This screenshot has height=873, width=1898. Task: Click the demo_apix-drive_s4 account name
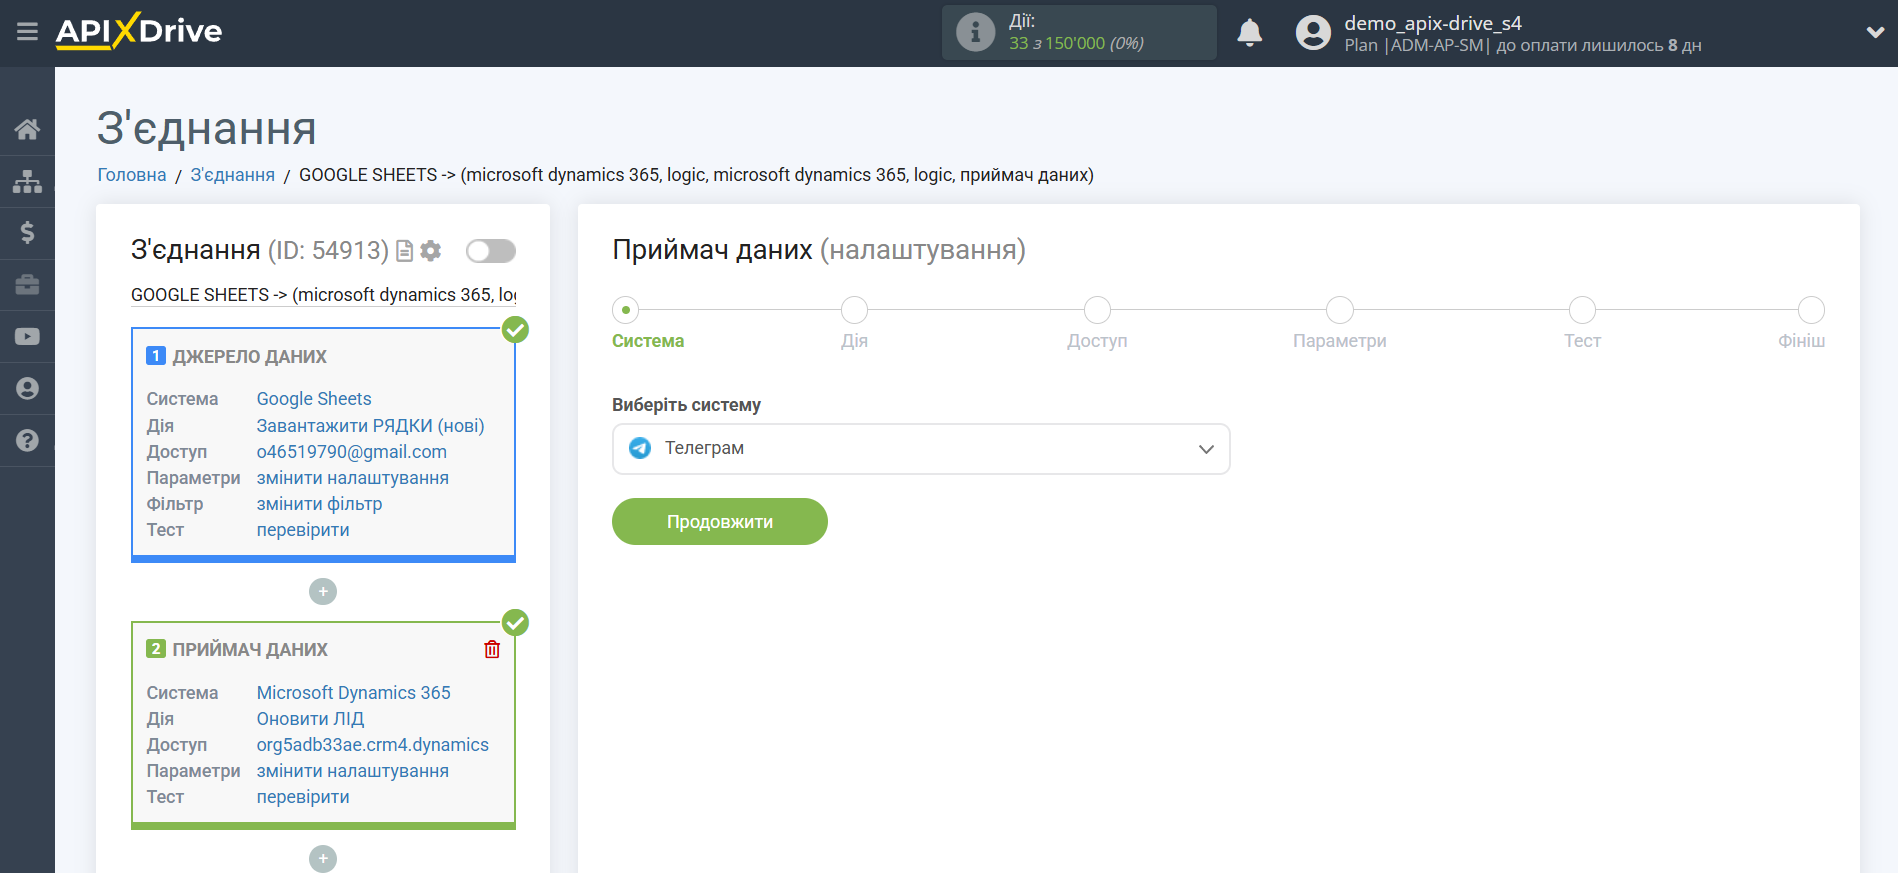pos(1433,23)
